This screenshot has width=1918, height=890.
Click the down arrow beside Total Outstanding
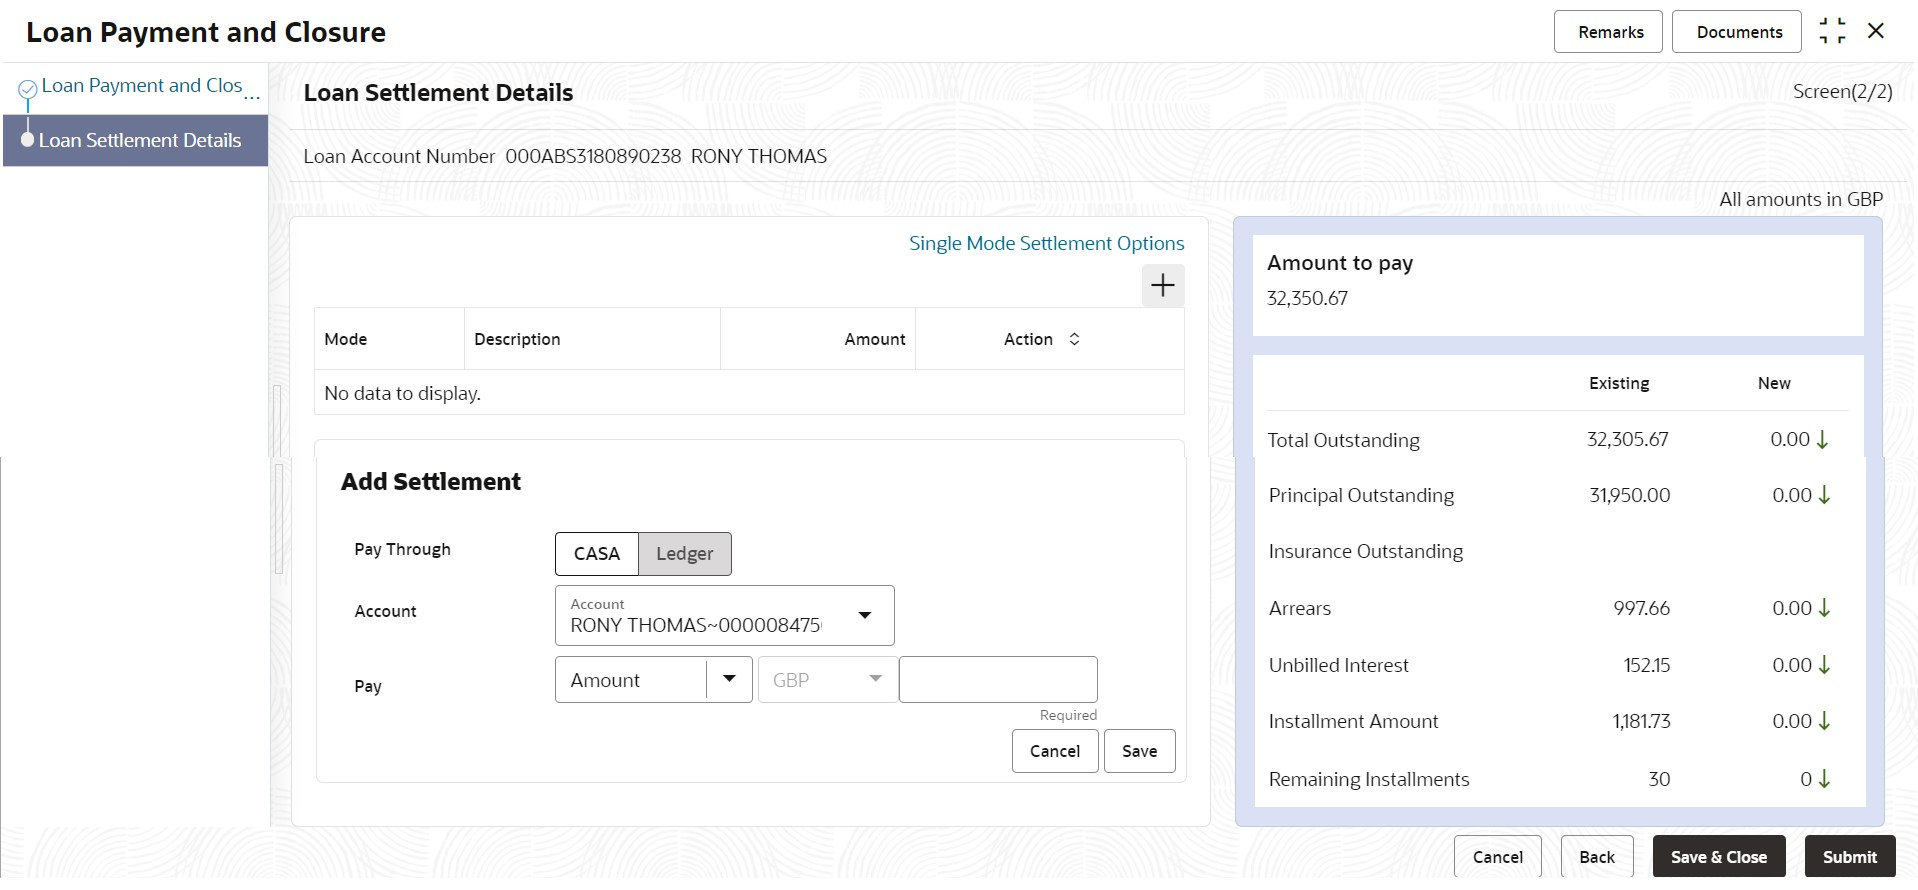click(x=1822, y=440)
